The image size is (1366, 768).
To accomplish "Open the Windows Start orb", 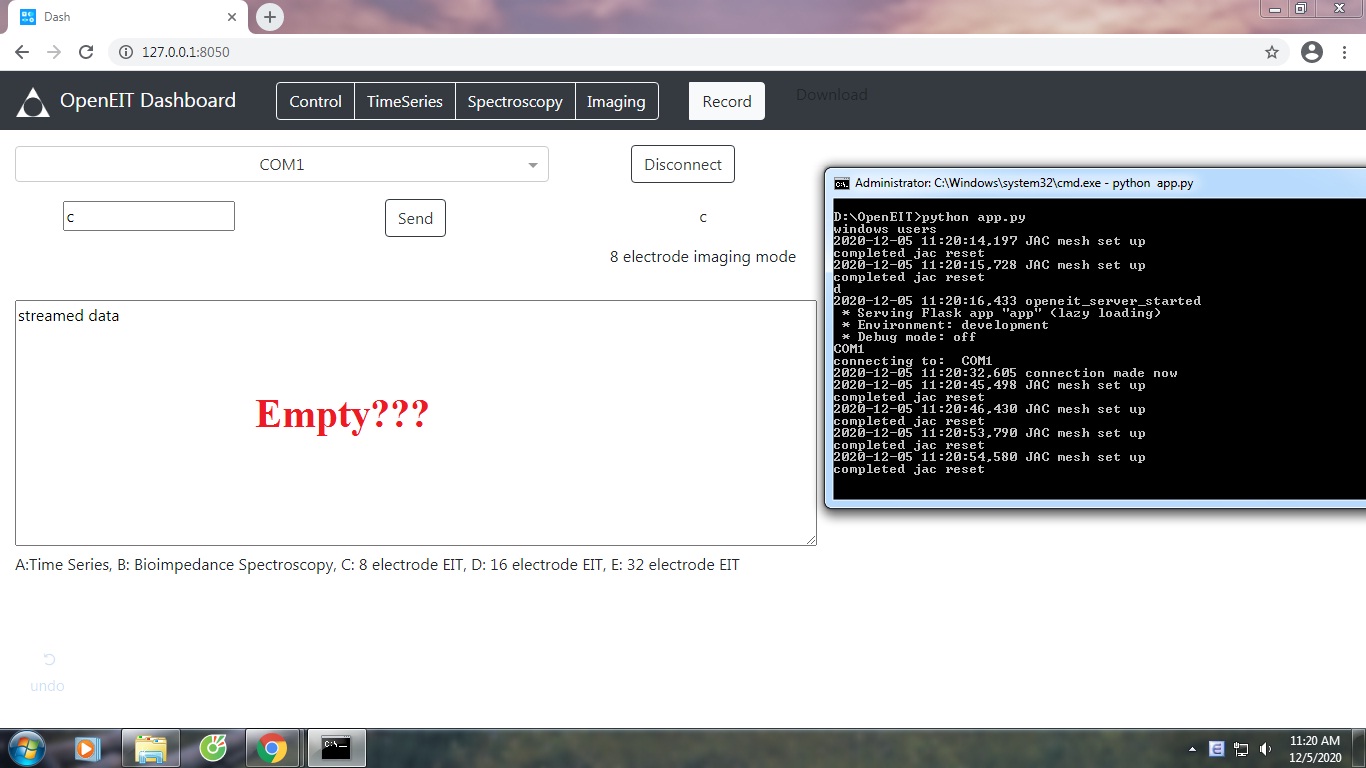I will (25, 747).
